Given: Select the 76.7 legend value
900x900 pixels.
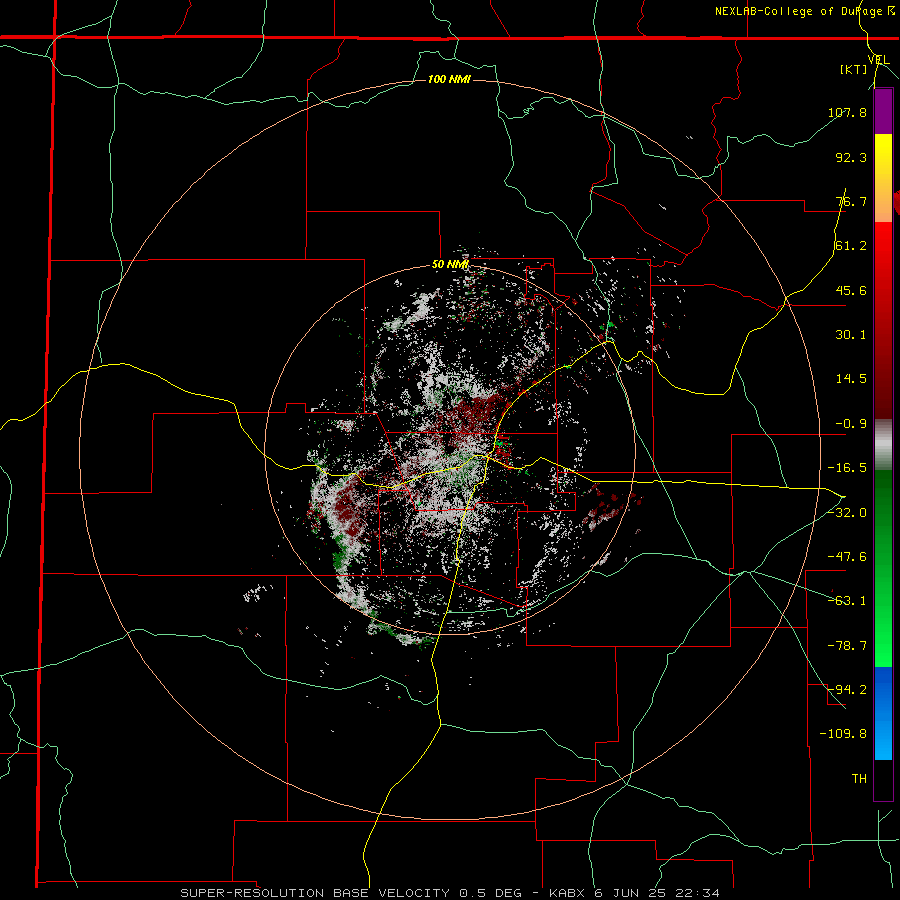Looking at the screenshot, I should [851, 201].
